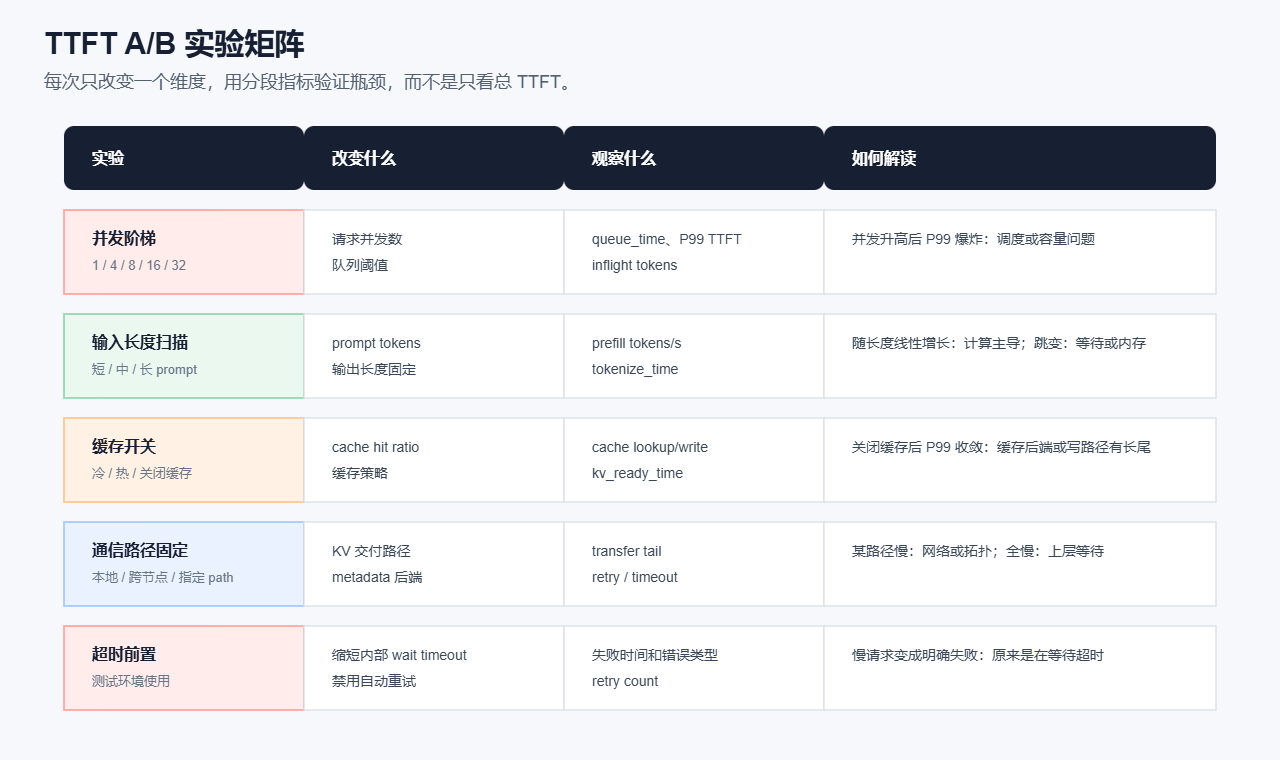Click the 'retry count' text
Viewport: 1280px width, 760px height.
625,681
